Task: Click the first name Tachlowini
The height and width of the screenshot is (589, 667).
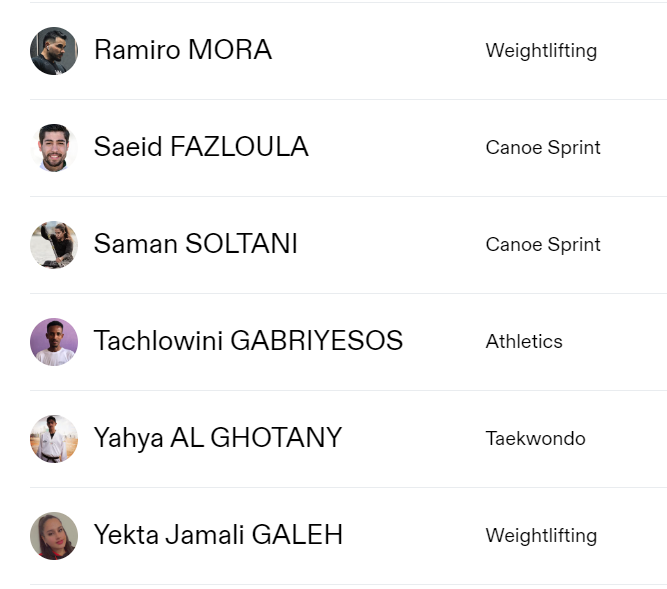Action: point(158,341)
